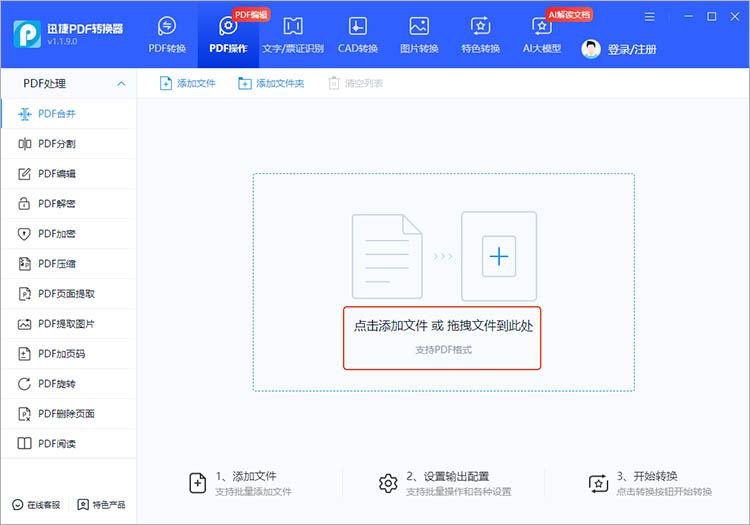Select PDF旋转 in the sidebar
The image size is (750, 525).
68,383
